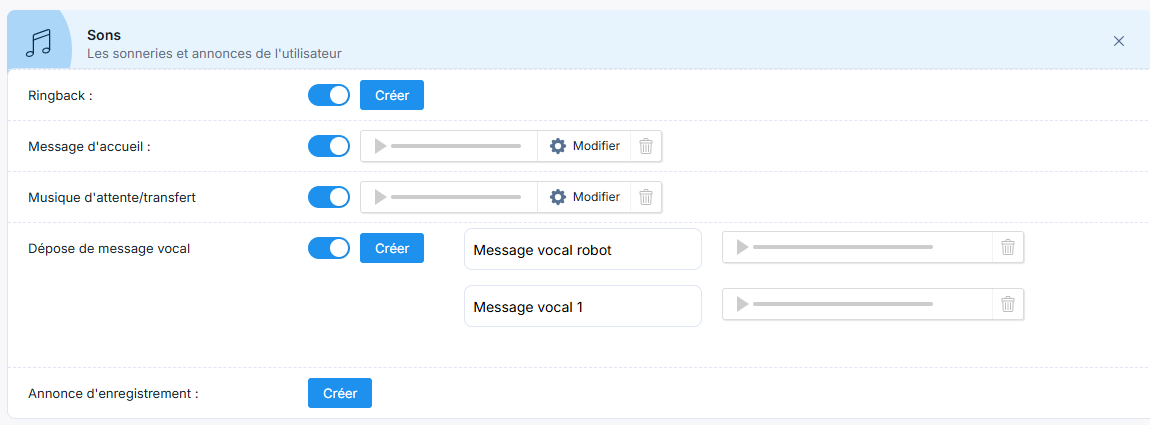Edit the Message vocal robot name field
The width and height of the screenshot is (1150, 425).
pyautogui.click(x=583, y=250)
